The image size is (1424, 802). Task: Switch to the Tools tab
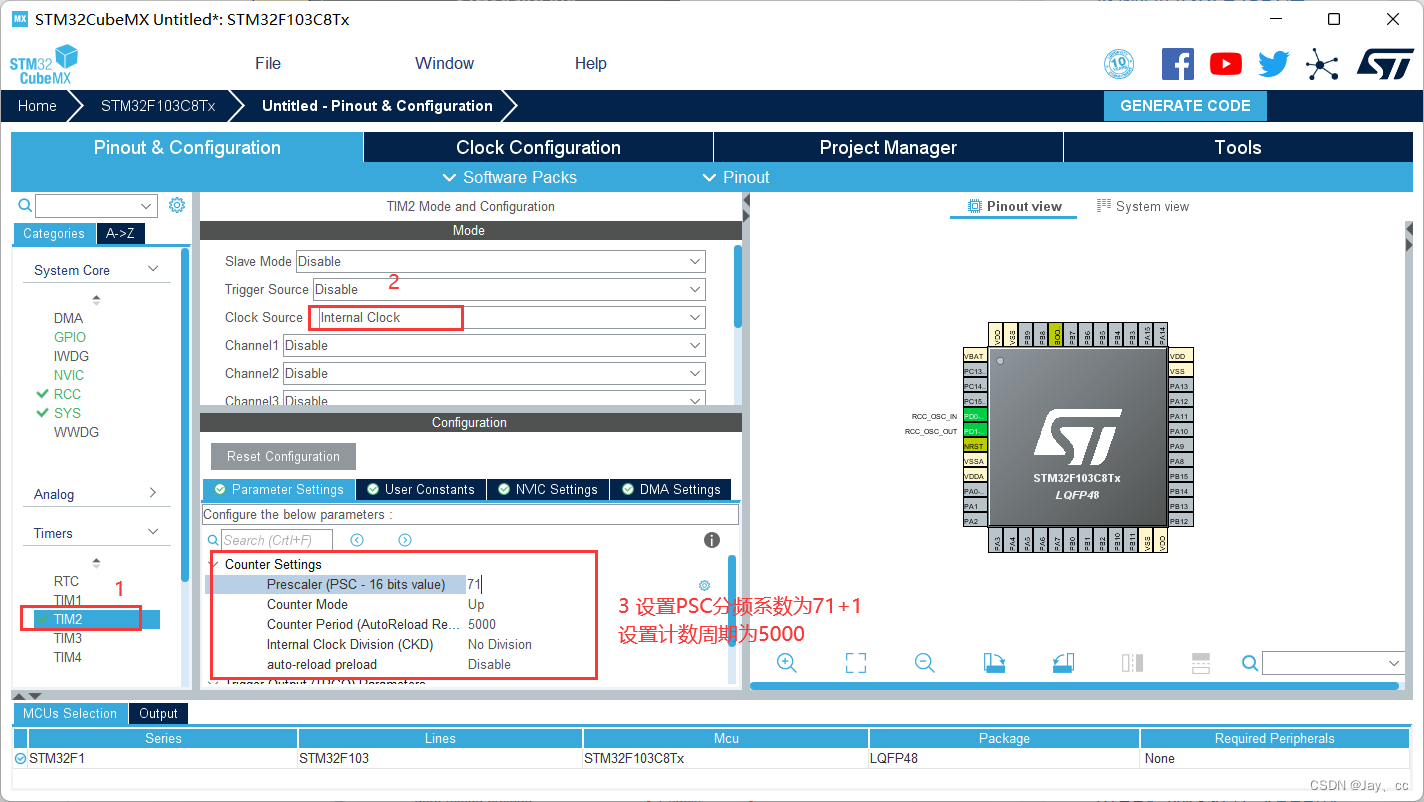coord(1238,147)
